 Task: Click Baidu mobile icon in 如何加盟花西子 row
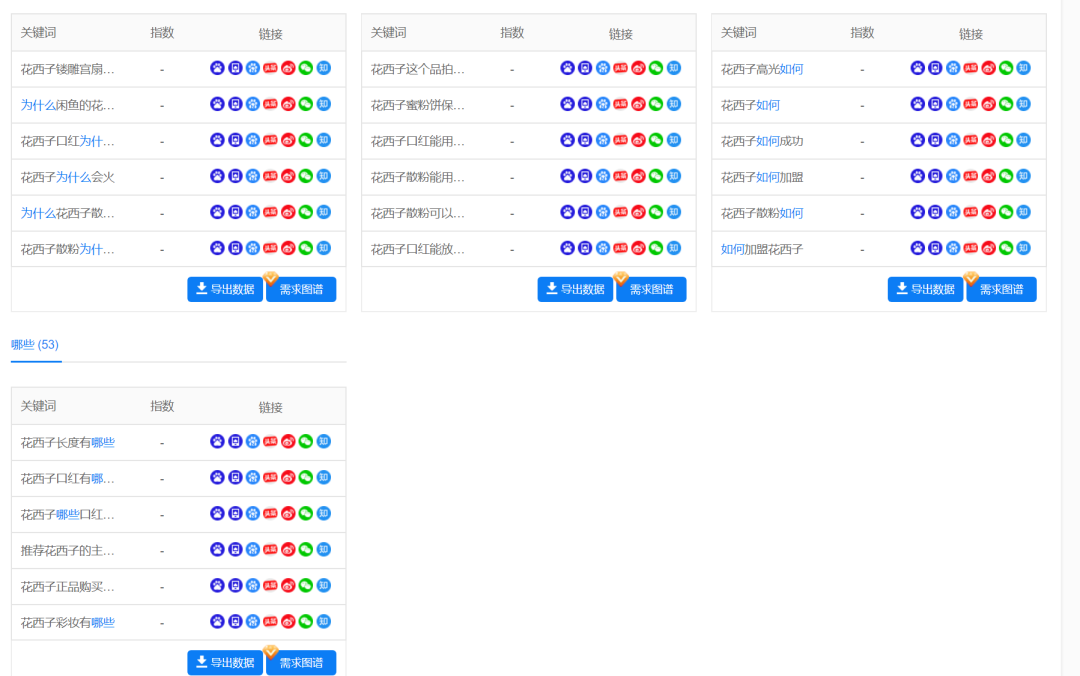click(935, 248)
